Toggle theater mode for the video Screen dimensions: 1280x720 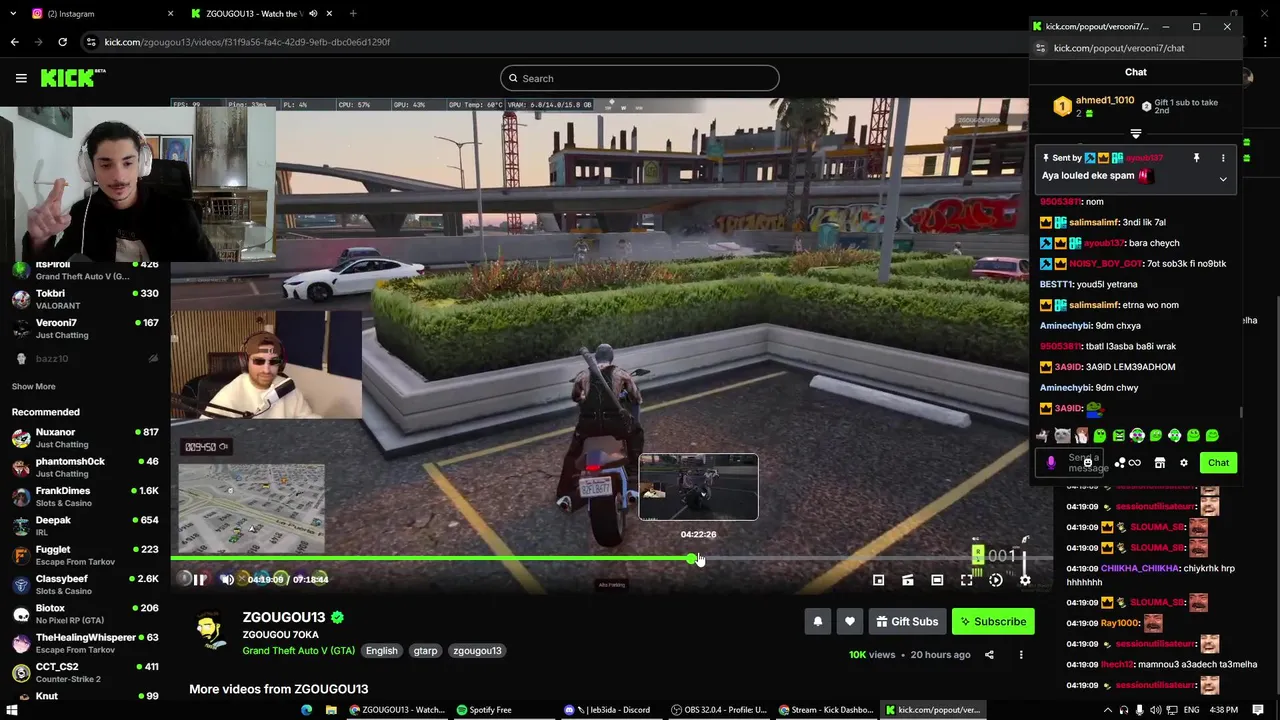click(x=937, y=580)
